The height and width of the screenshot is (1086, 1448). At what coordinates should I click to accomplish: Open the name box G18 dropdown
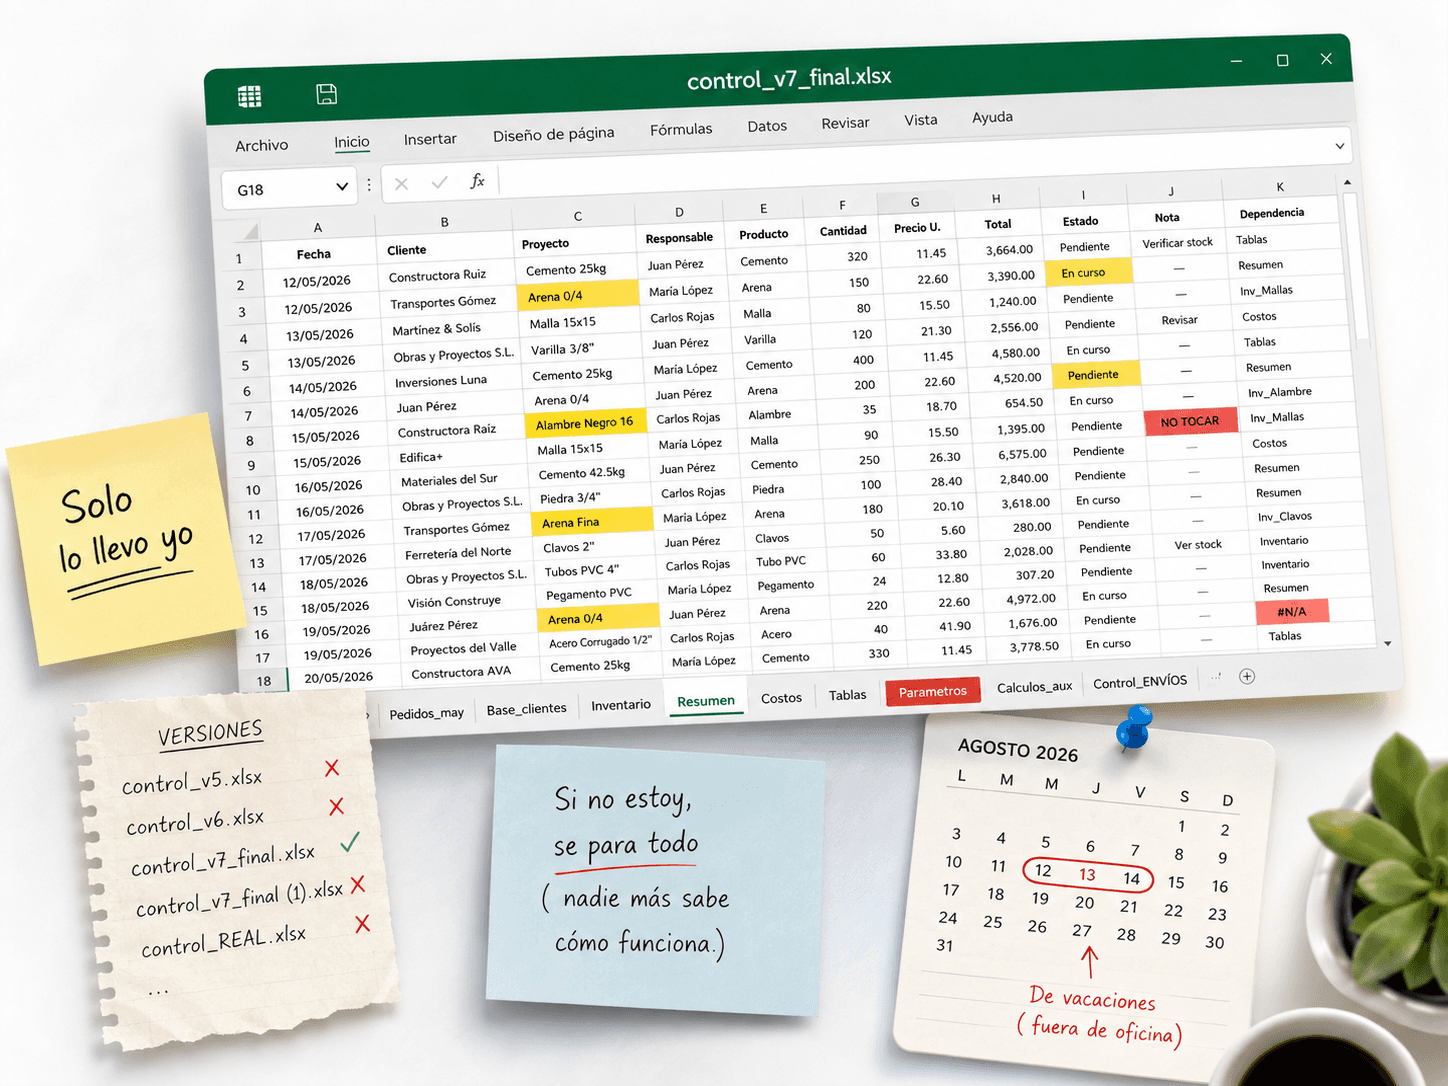(x=342, y=186)
